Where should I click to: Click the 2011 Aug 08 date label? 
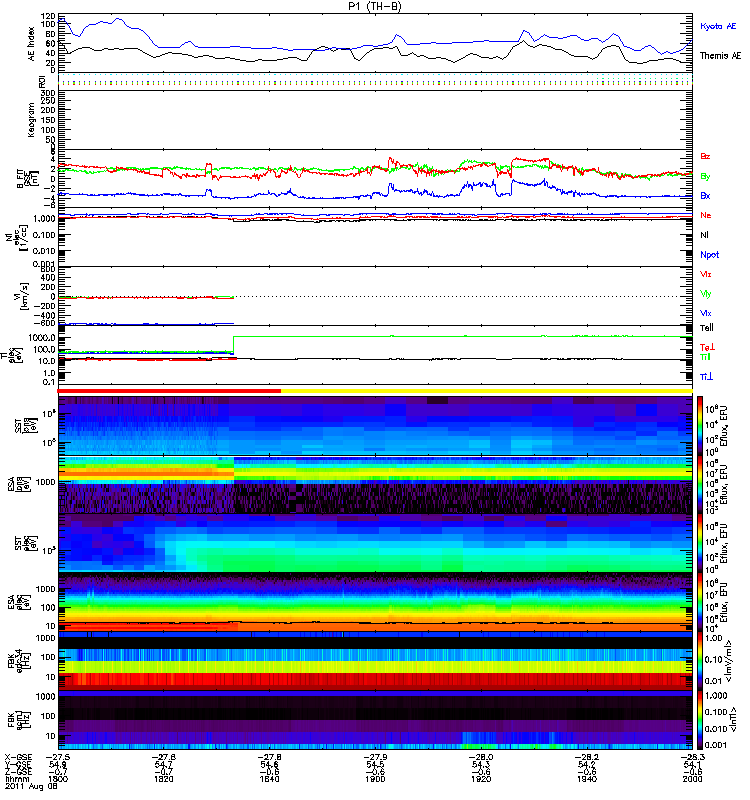coord(32,786)
